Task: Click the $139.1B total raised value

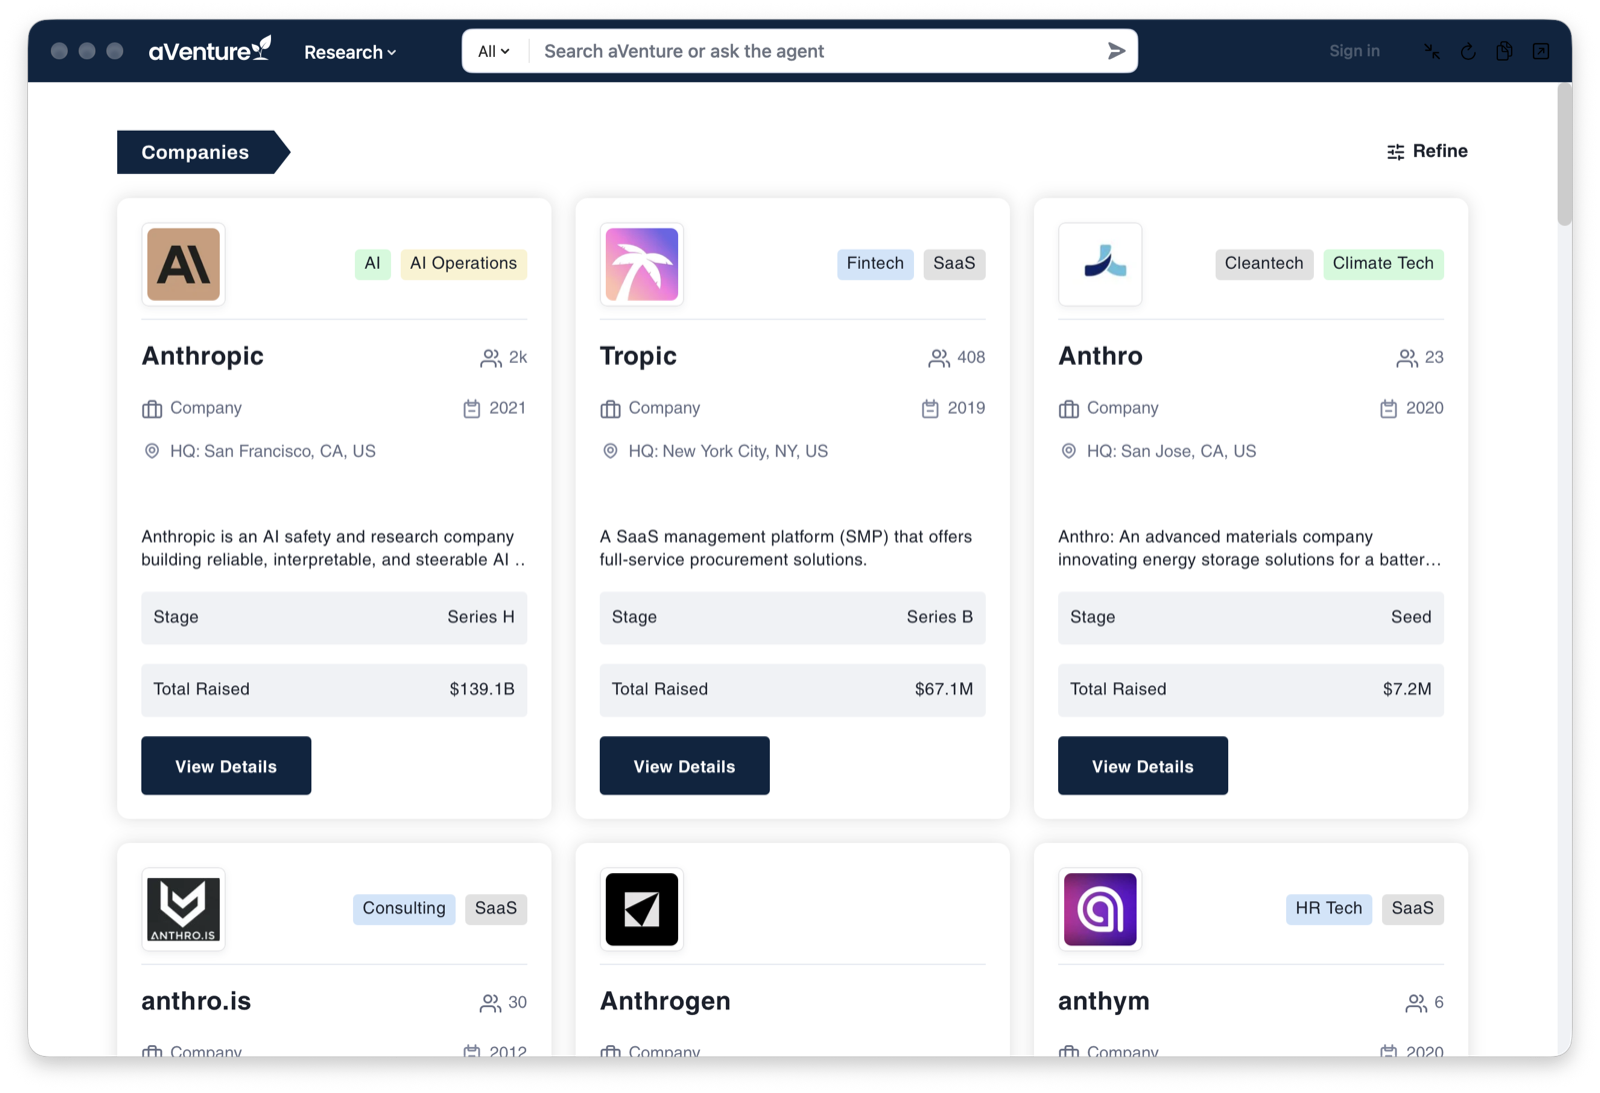Action: 482,689
